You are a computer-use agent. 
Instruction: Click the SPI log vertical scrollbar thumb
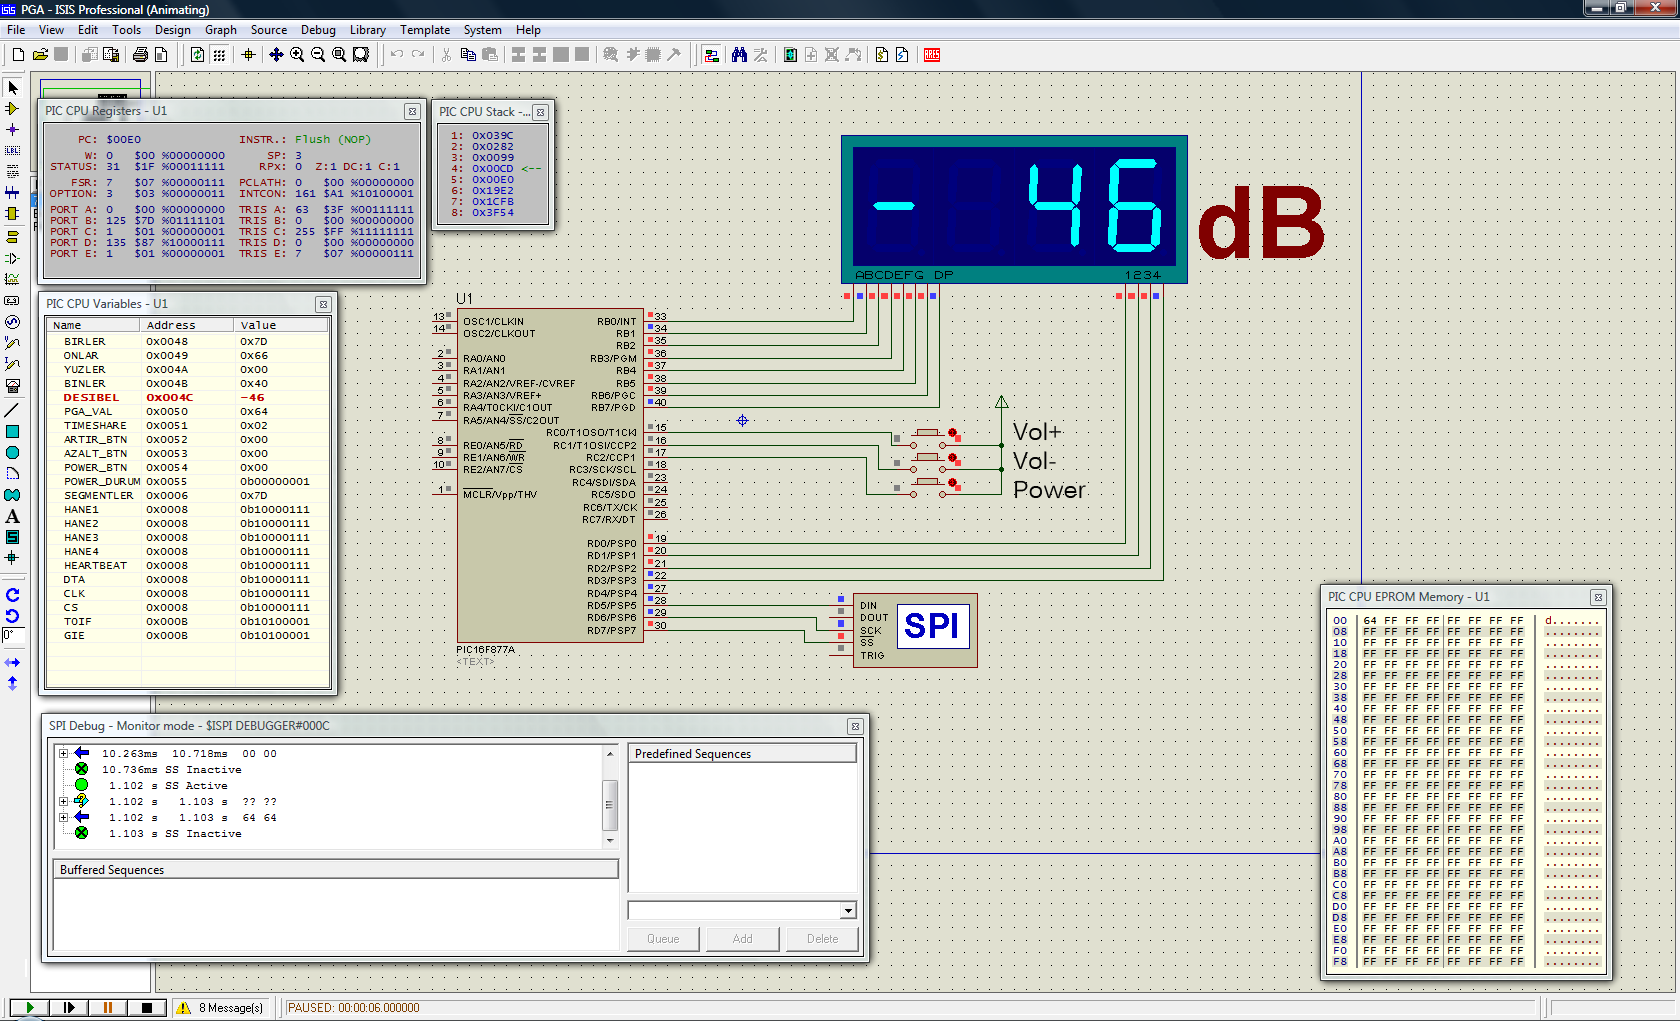tap(609, 805)
